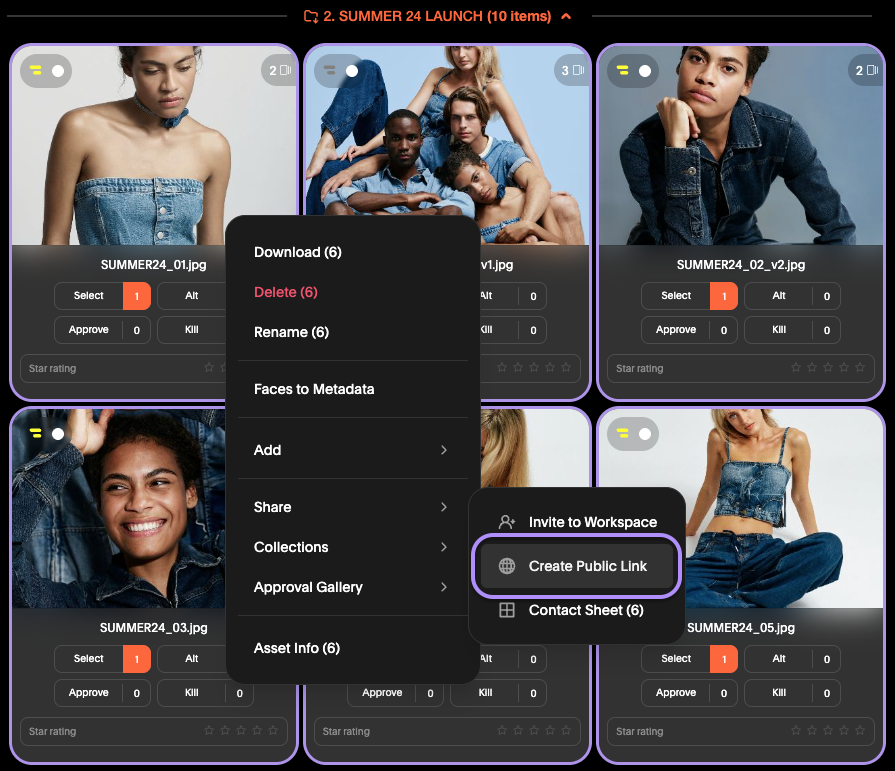Expand the Collections submenu arrow
The image size is (895, 771).
[444, 547]
